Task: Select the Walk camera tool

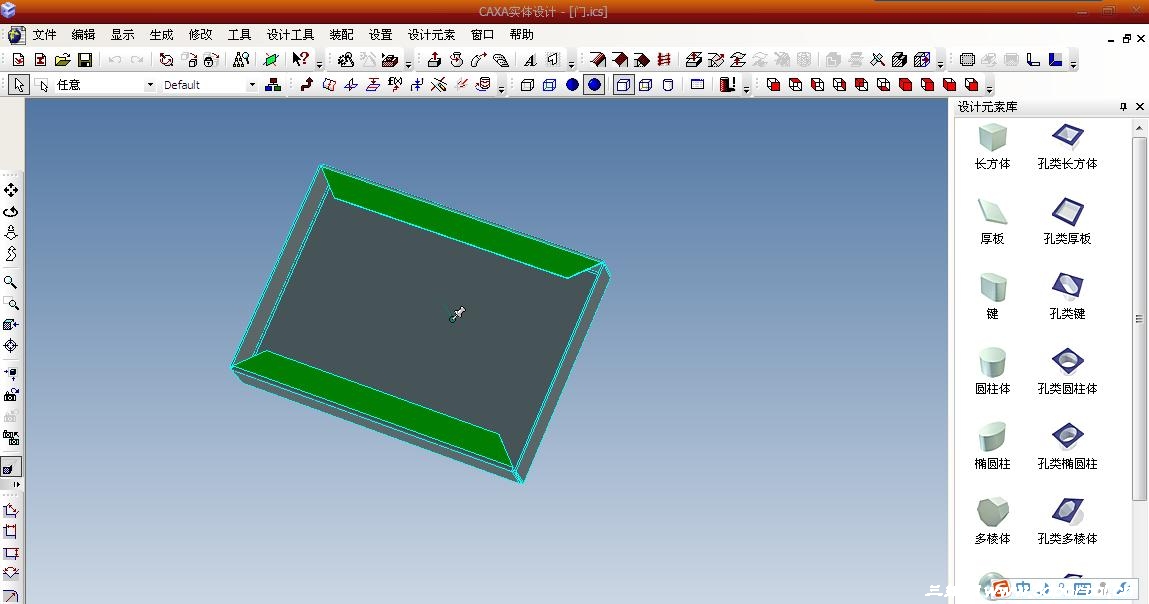Action: click(x=11, y=254)
